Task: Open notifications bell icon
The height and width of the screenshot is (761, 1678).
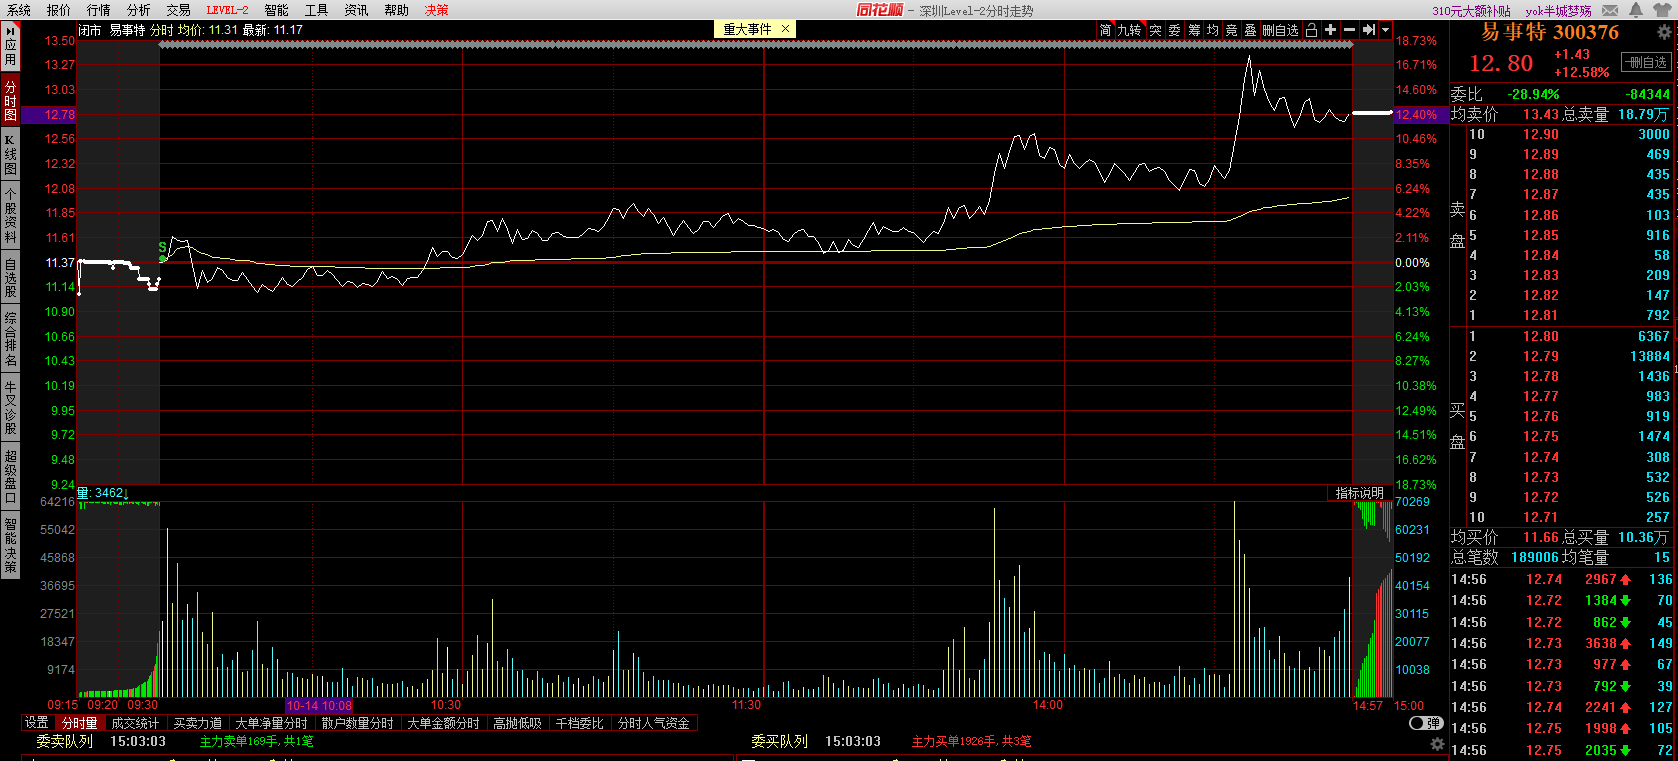Action: 1636,10
